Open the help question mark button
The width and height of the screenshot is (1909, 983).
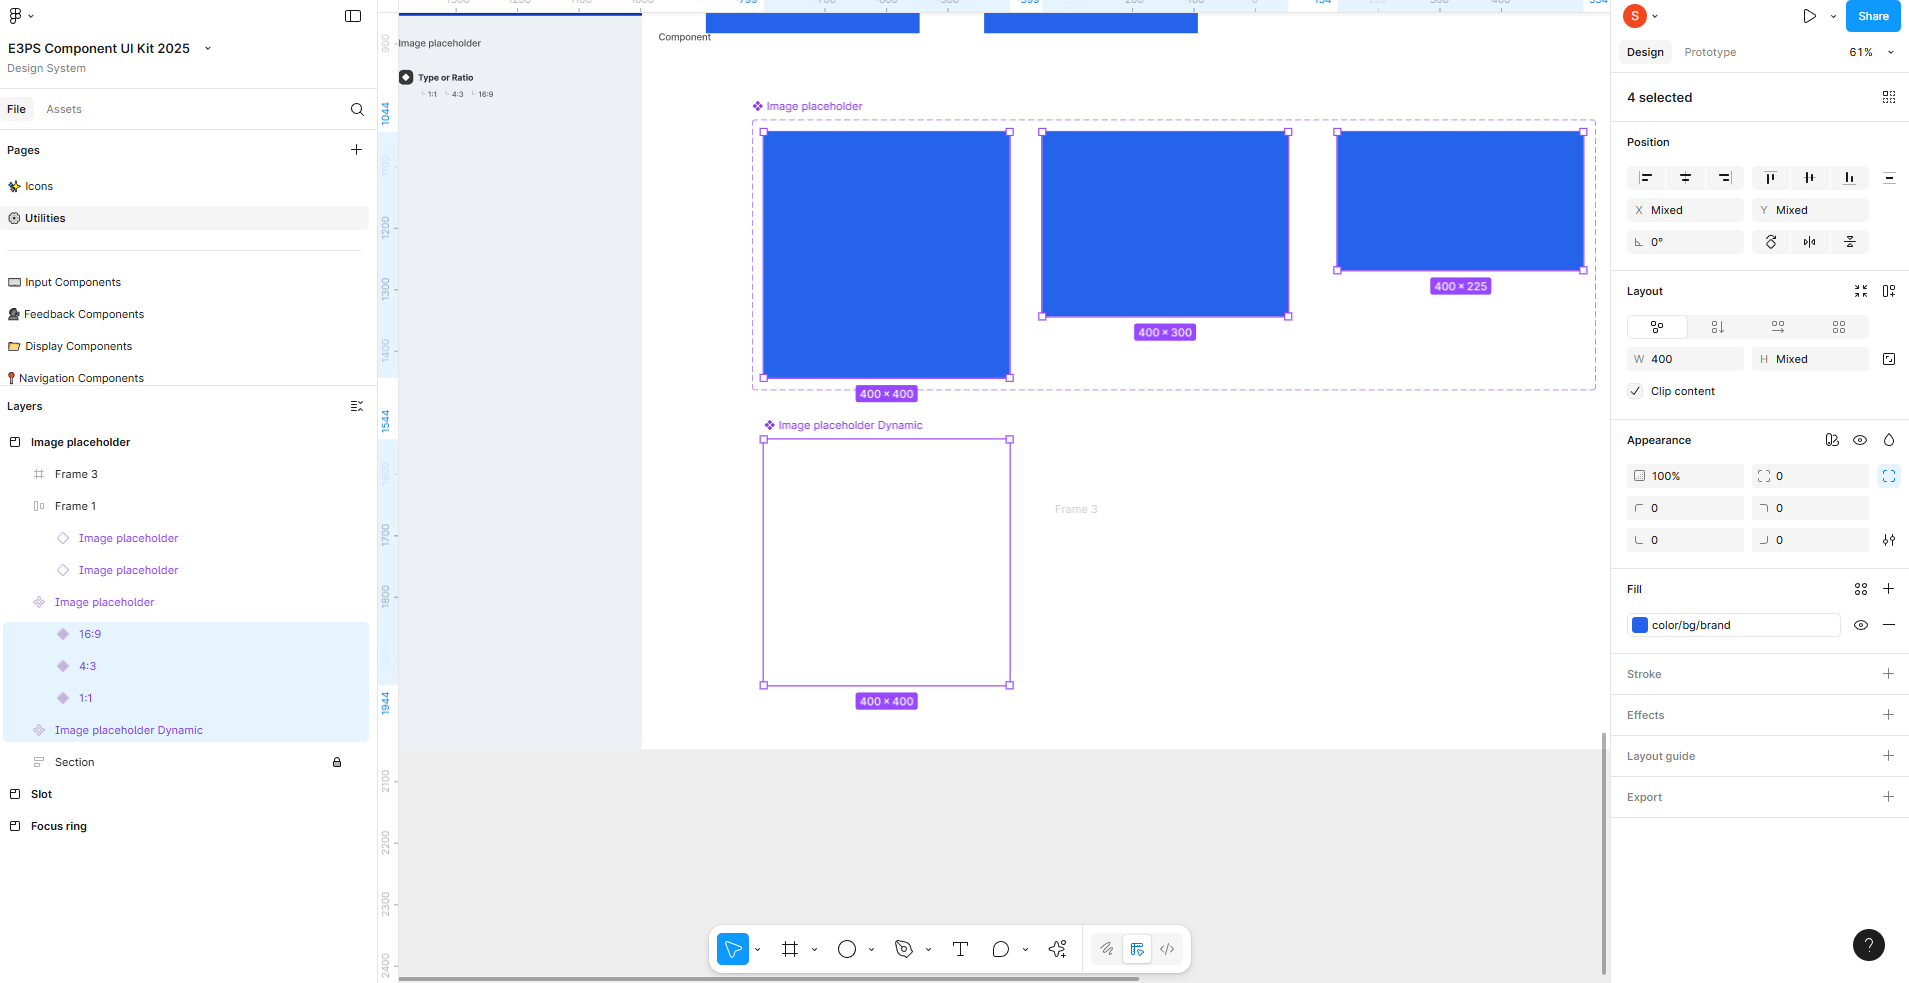[x=1868, y=945]
